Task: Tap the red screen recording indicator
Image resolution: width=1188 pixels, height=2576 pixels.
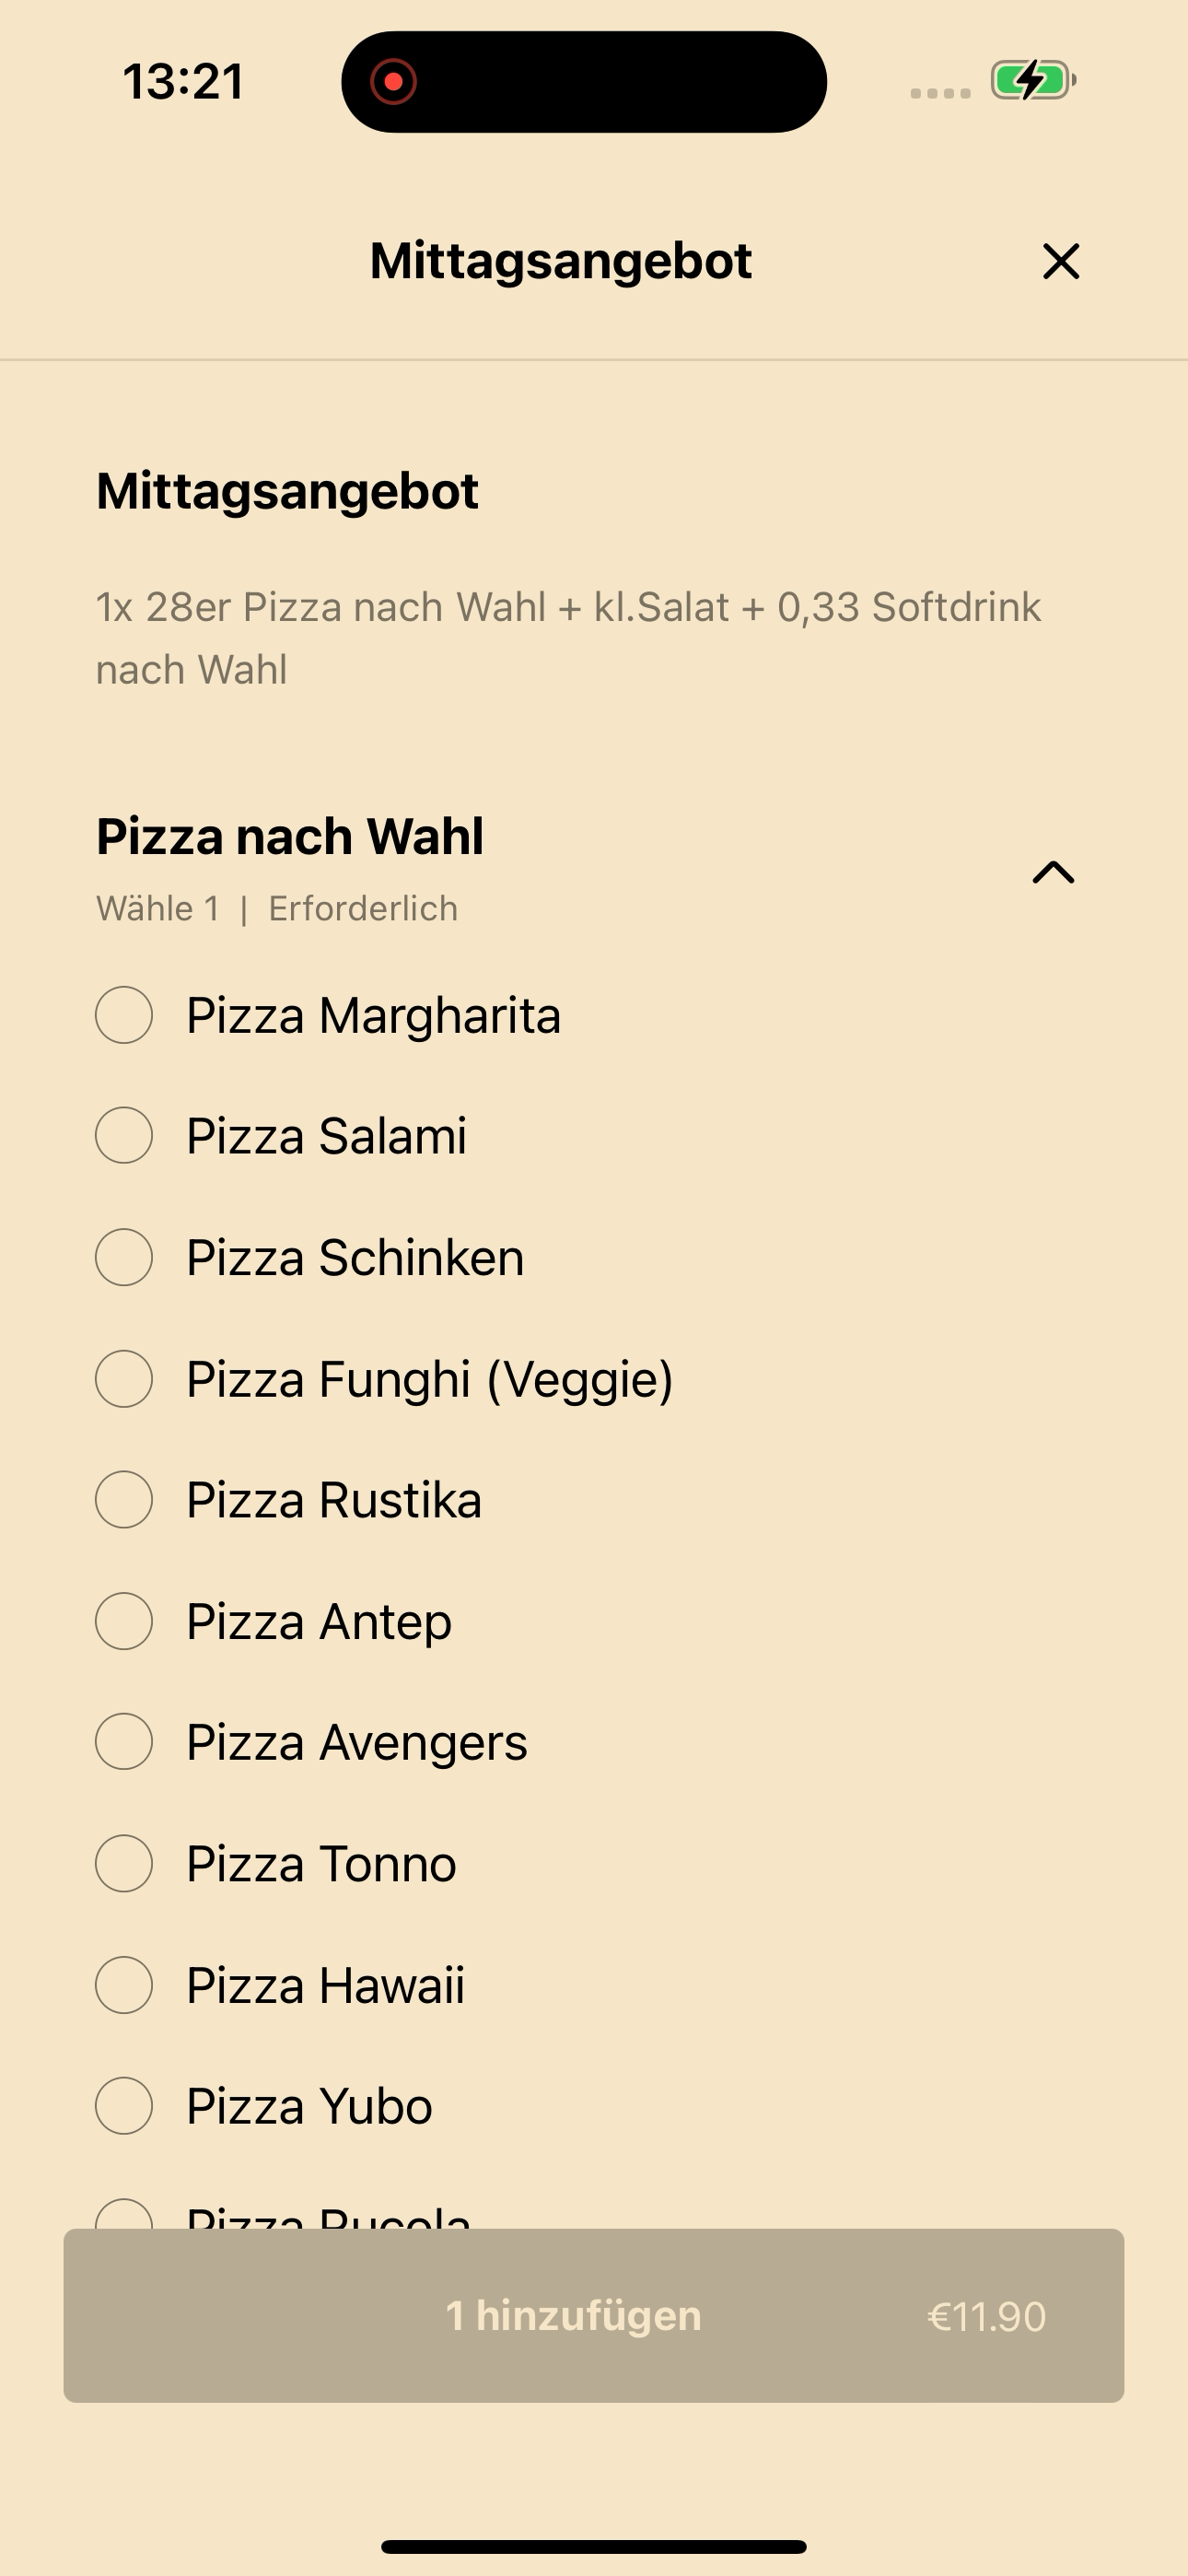Action: [x=393, y=81]
